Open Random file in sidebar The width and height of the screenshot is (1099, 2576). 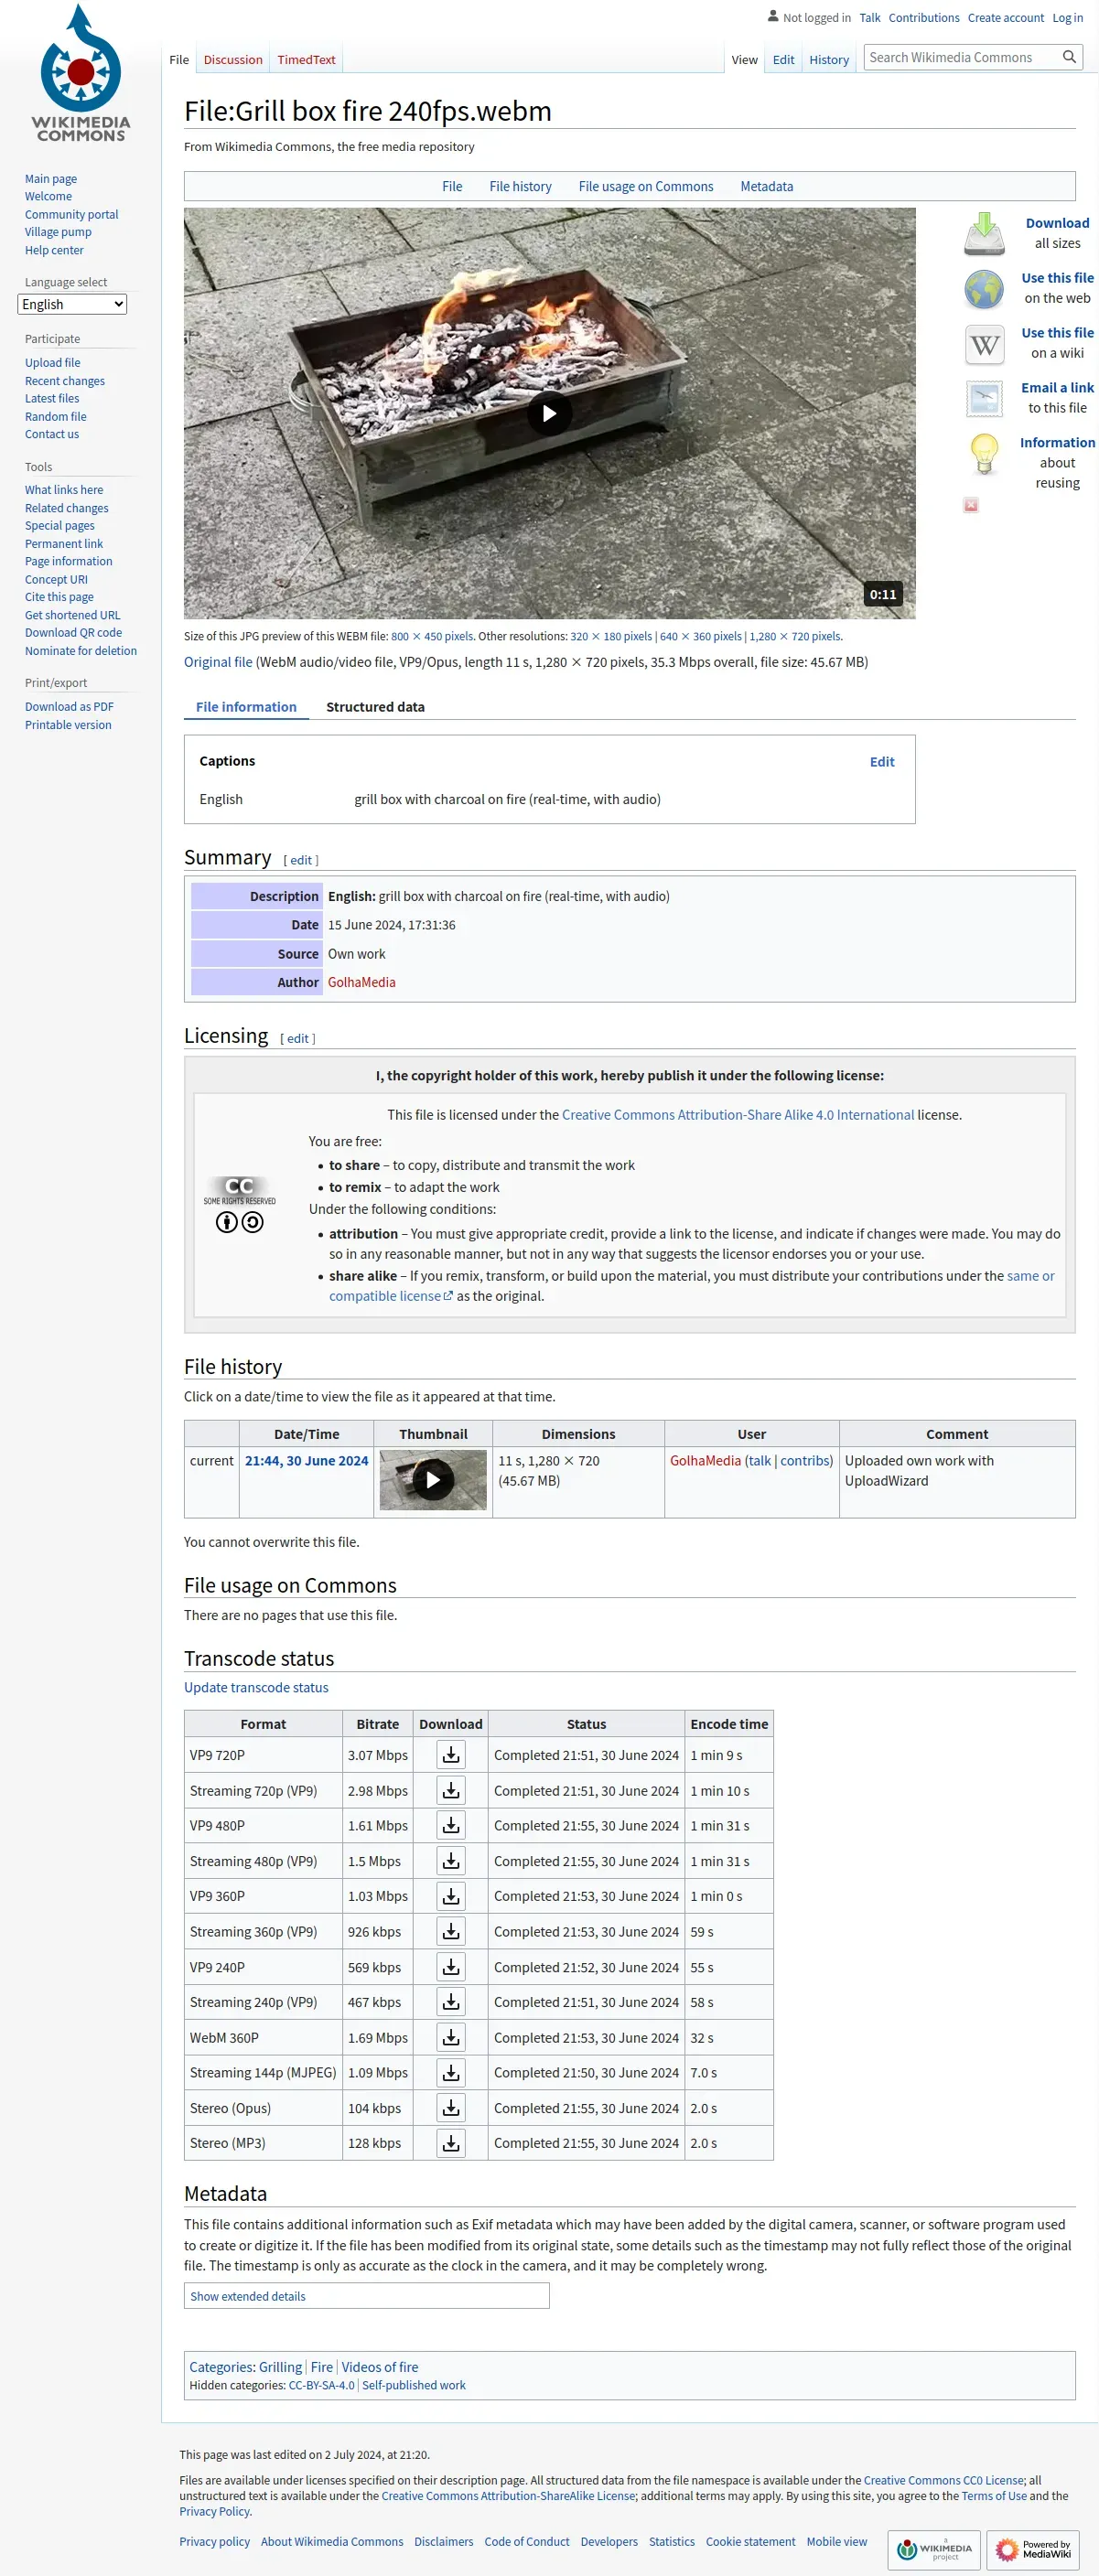click(x=56, y=417)
